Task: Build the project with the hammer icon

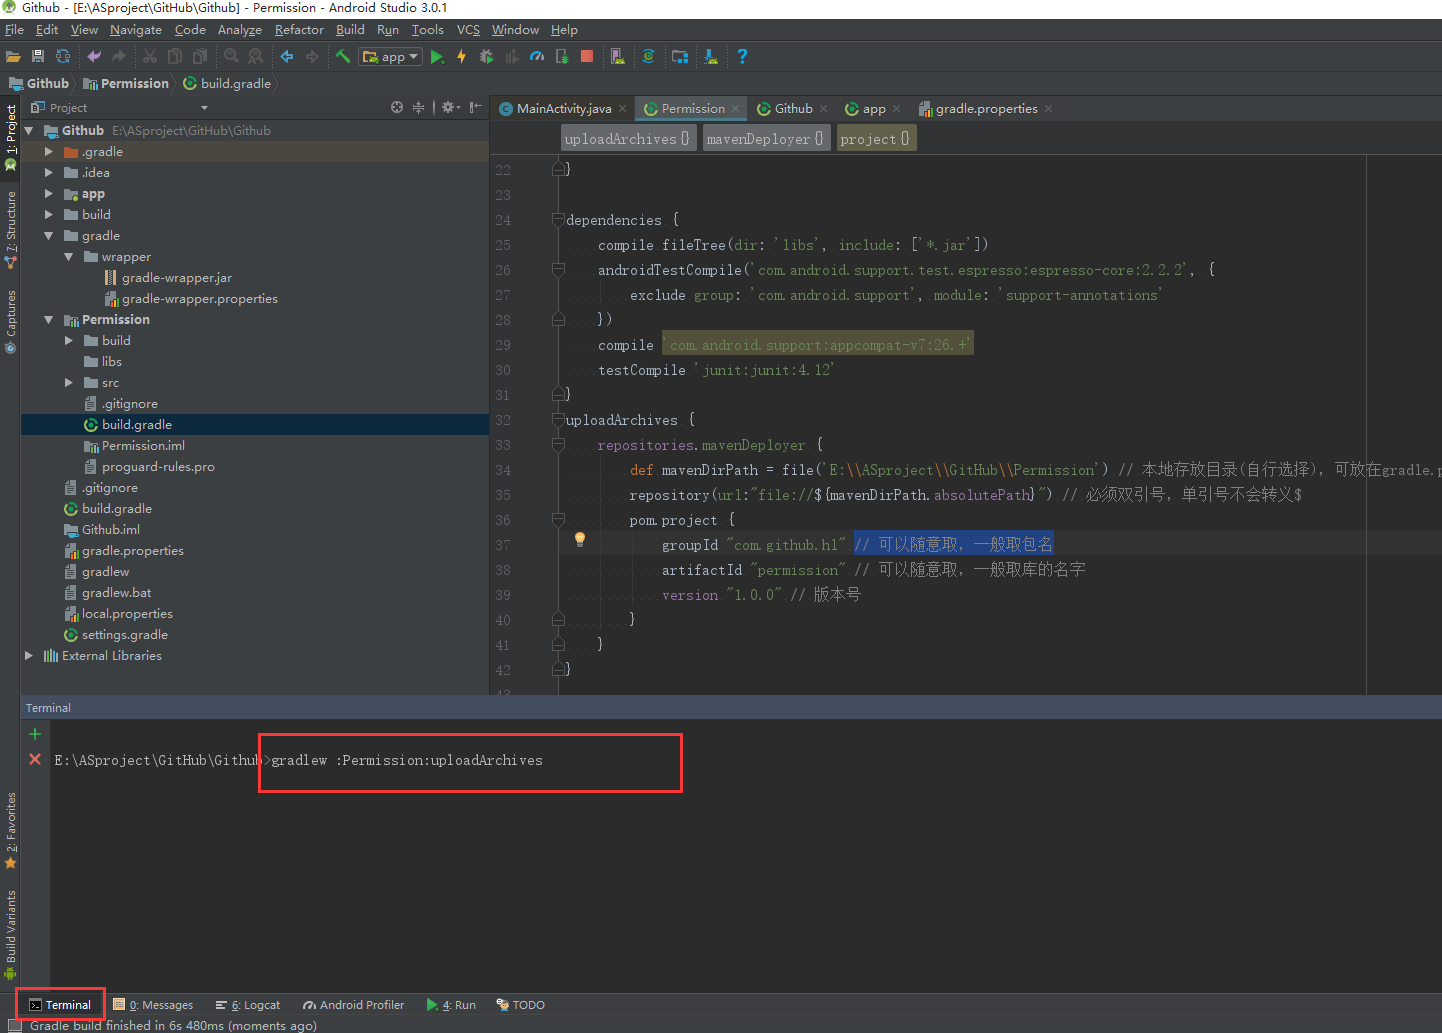Action: [x=343, y=57]
